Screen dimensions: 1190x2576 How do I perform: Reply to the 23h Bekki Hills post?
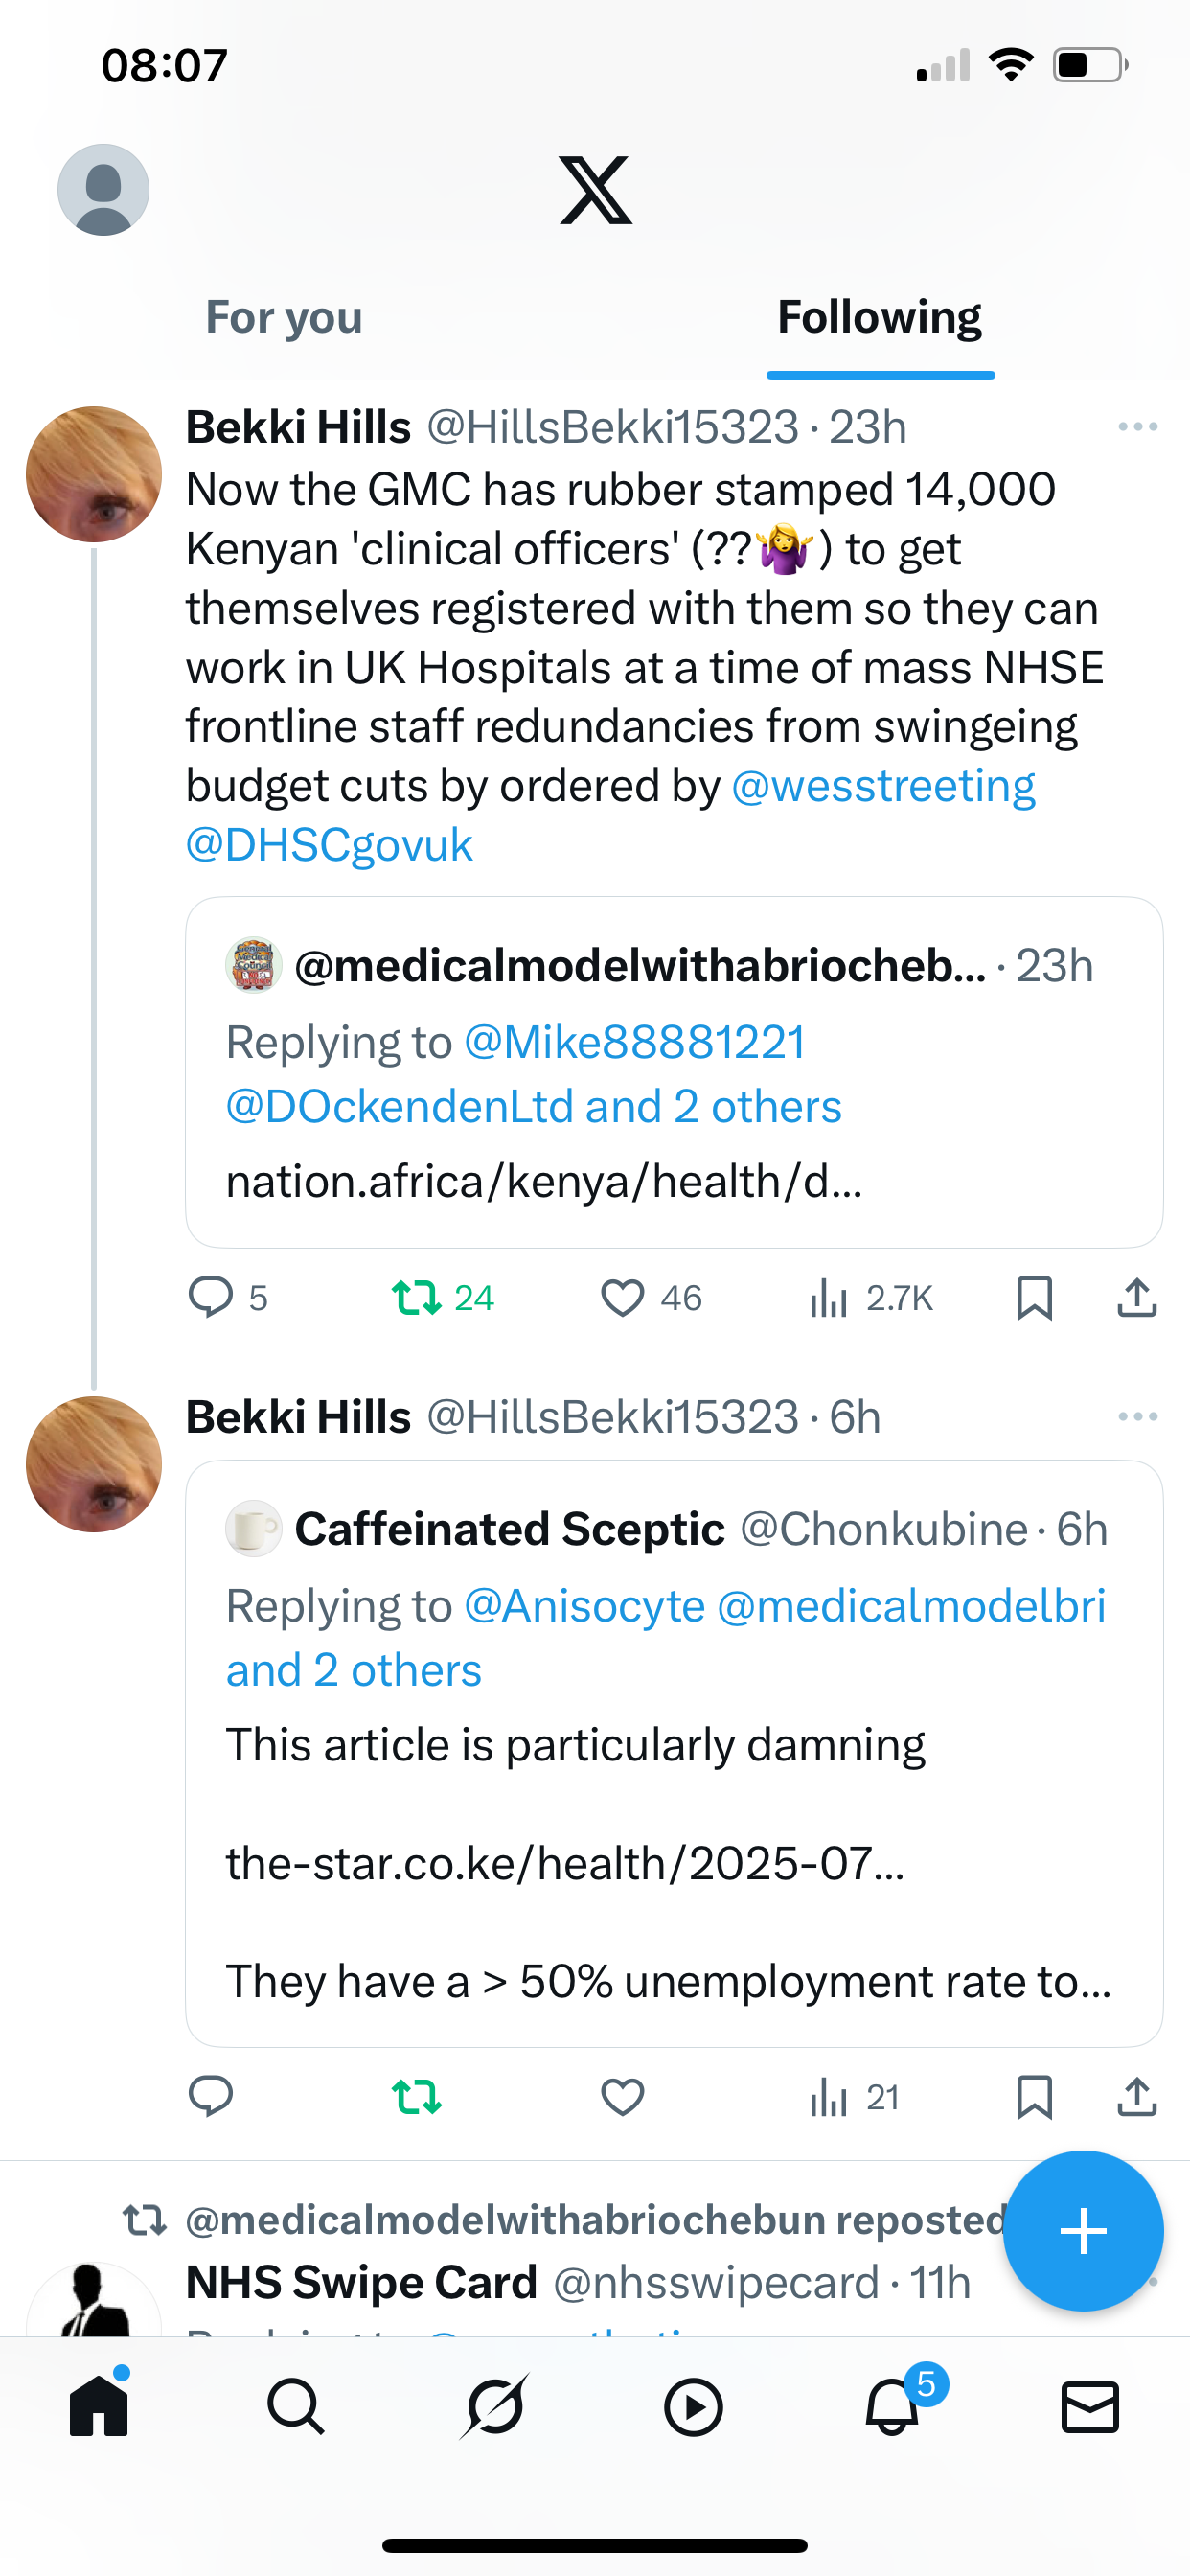click(x=211, y=1298)
